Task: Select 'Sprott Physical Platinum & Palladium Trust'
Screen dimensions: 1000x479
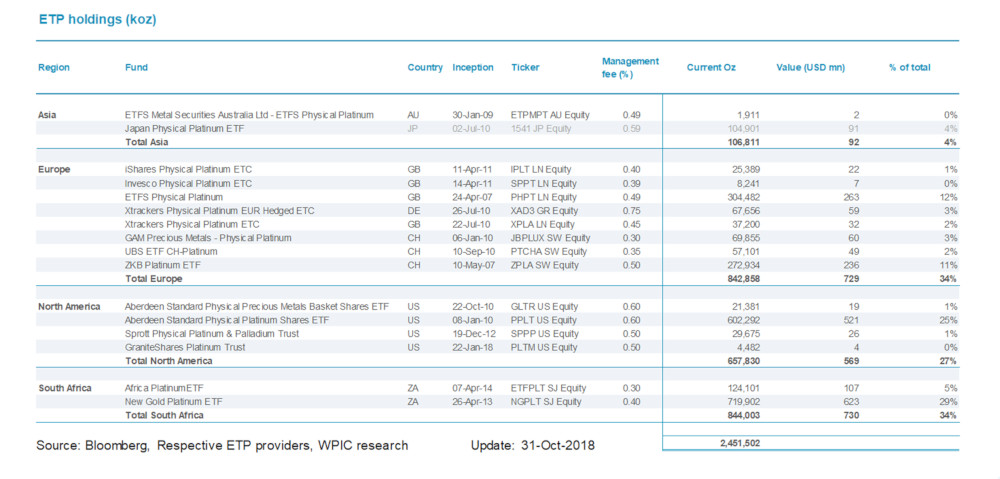Action: (x=212, y=334)
